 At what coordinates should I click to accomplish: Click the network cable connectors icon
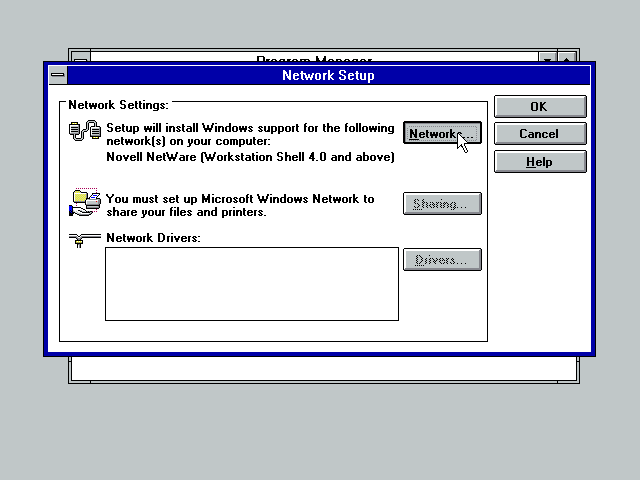click(85, 131)
